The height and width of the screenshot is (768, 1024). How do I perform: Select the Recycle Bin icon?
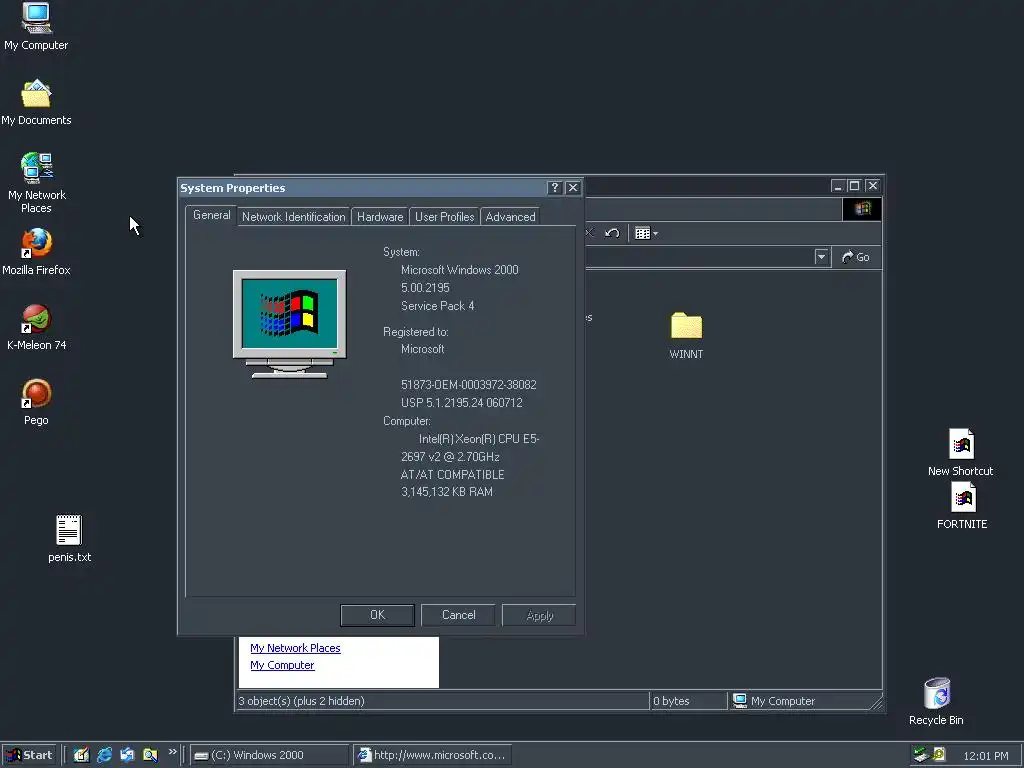point(936,701)
